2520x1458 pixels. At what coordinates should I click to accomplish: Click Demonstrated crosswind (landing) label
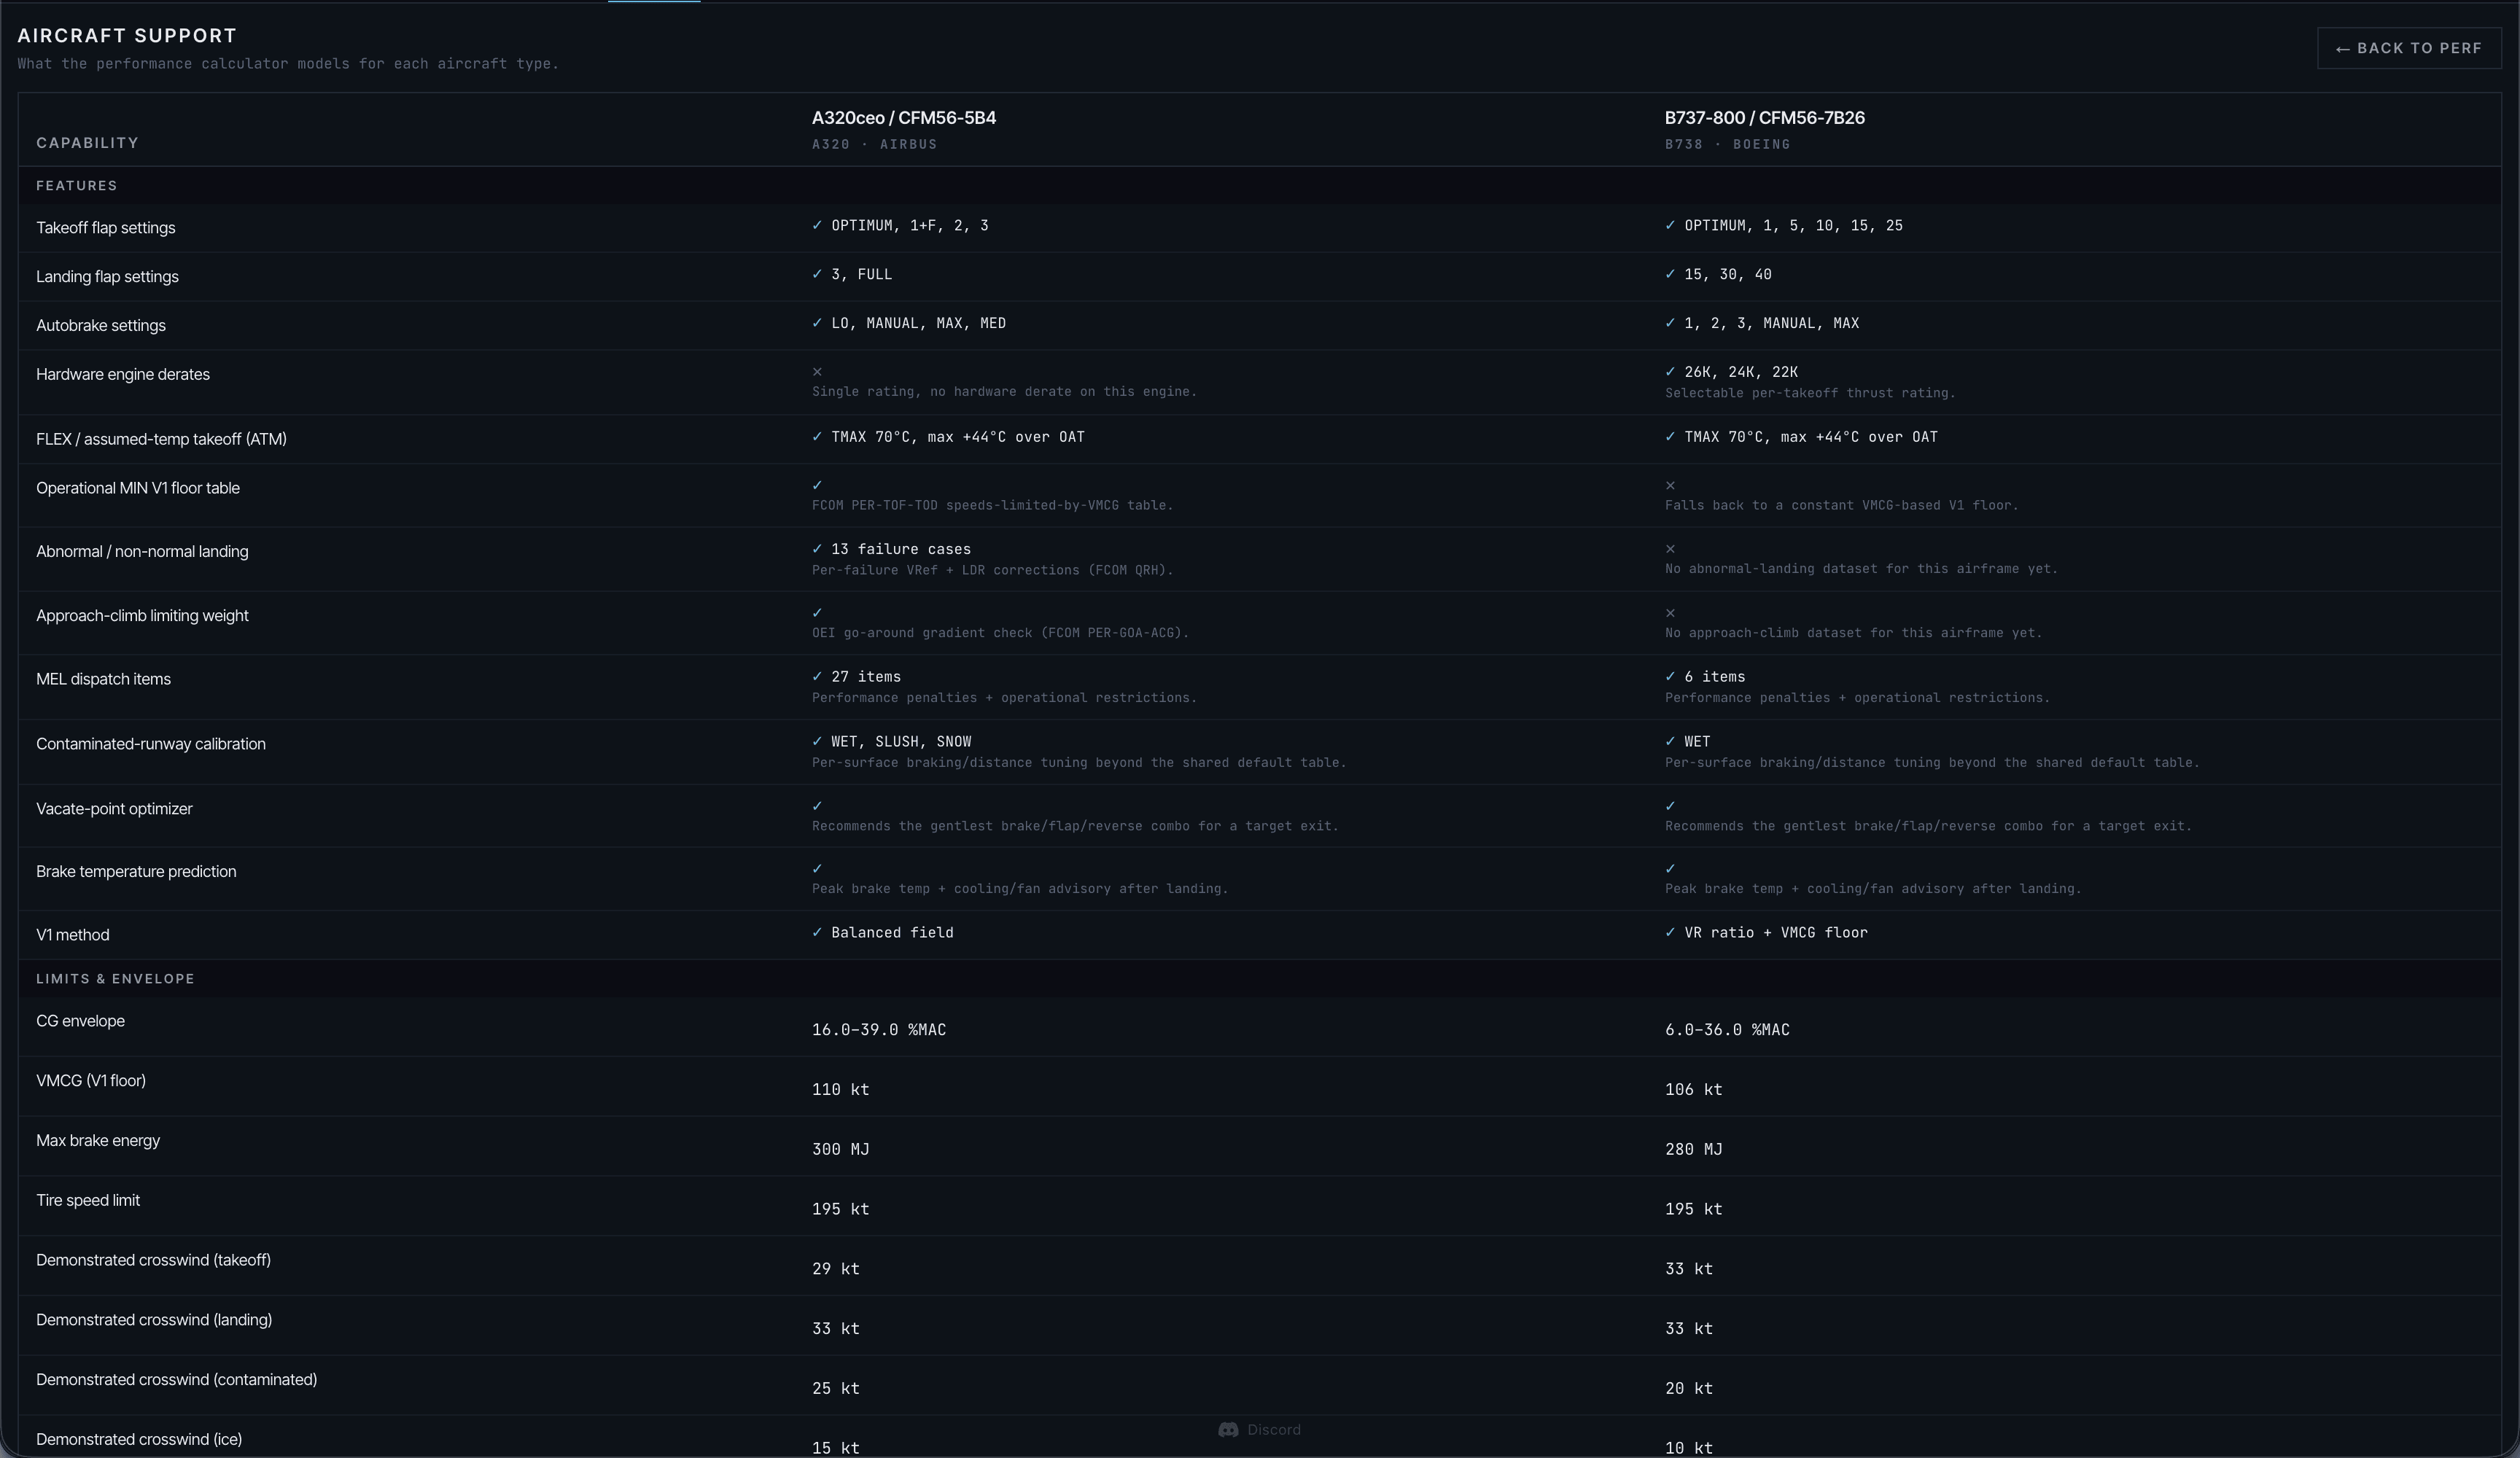coord(154,1321)
